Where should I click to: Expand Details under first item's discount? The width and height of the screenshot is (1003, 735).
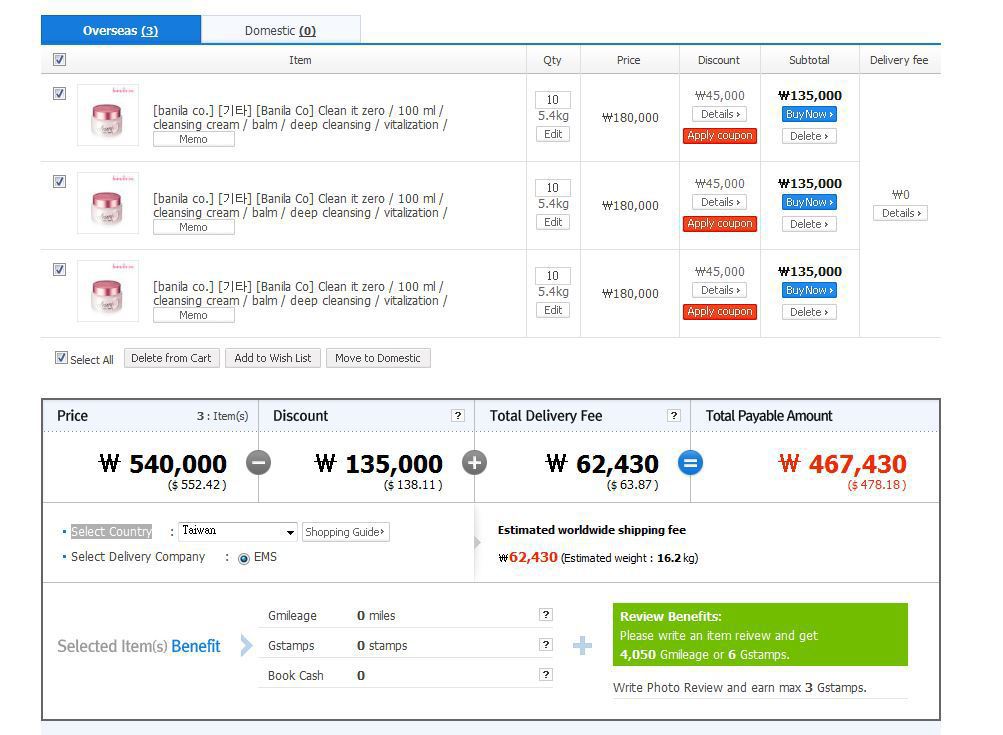click(x=720, y=114)
